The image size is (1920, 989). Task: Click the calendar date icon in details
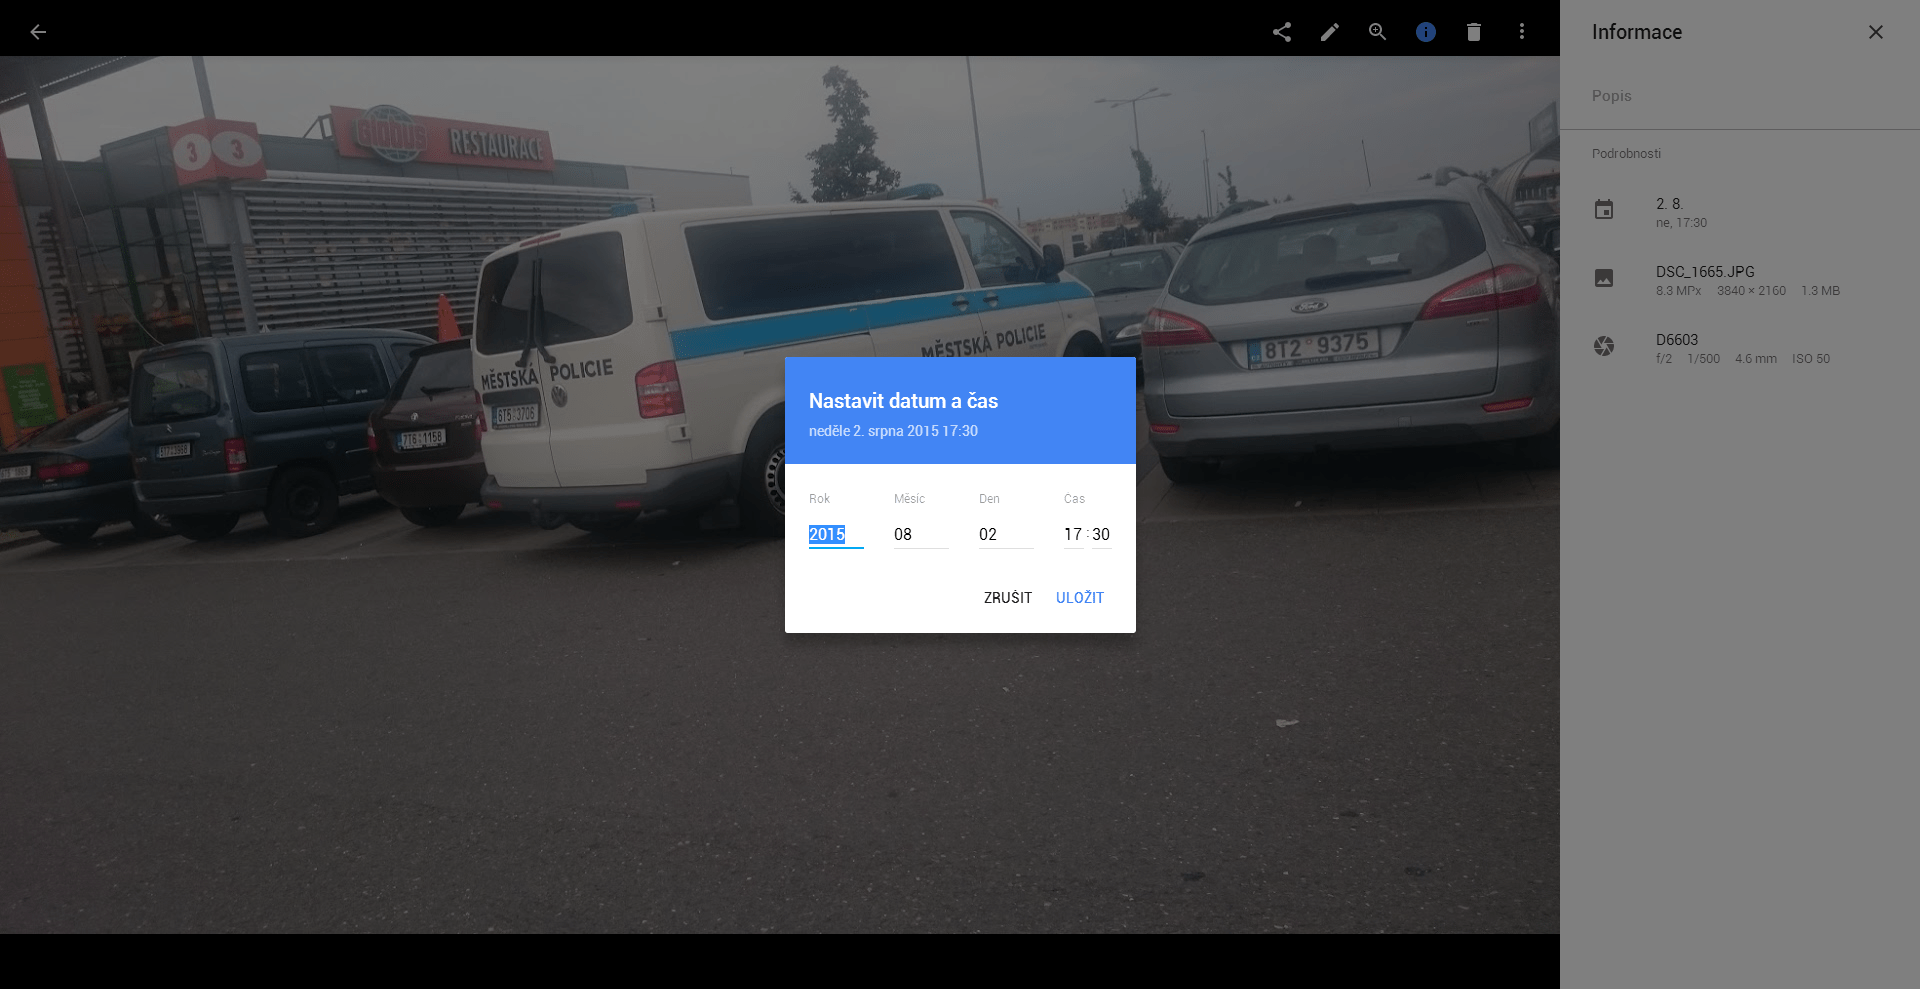pos(1604,210)
